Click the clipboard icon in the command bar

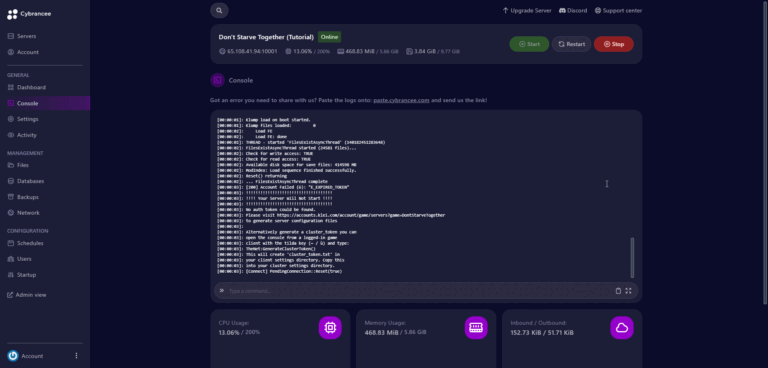pyautogui.click(x=618, y=291)
